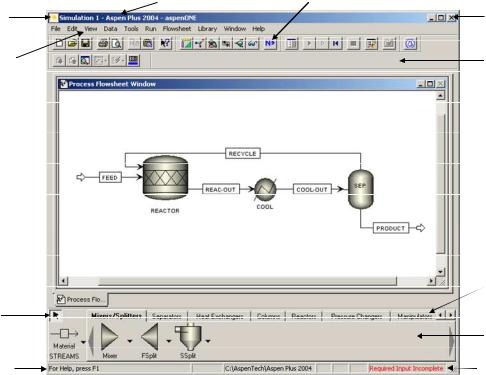This screenshot has width=486, height=375.
Task: Click the Select Mode cursor button
Action: click(x=55, y=315)
